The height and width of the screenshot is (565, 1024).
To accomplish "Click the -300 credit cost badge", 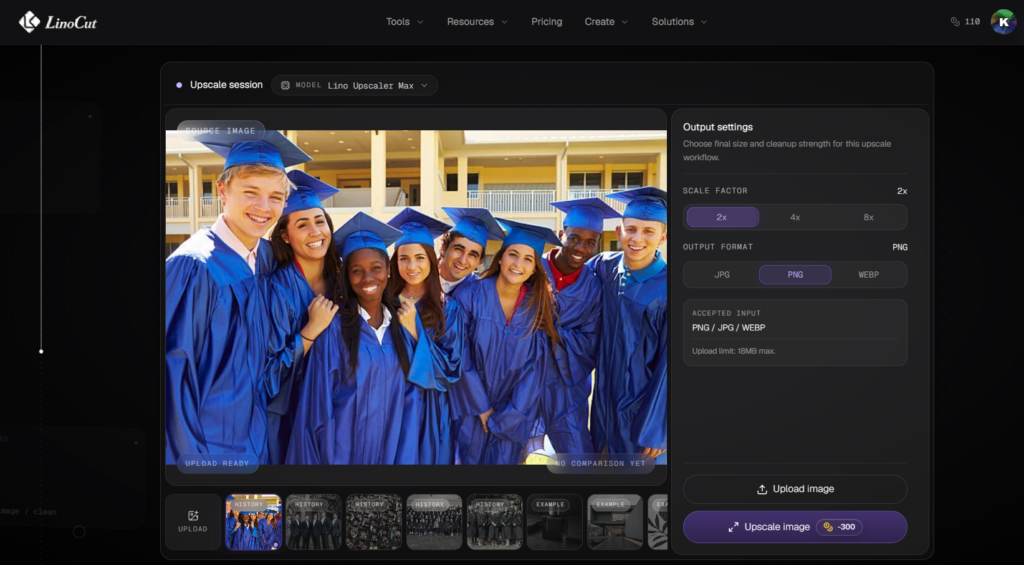I will (x=839, y=527).
